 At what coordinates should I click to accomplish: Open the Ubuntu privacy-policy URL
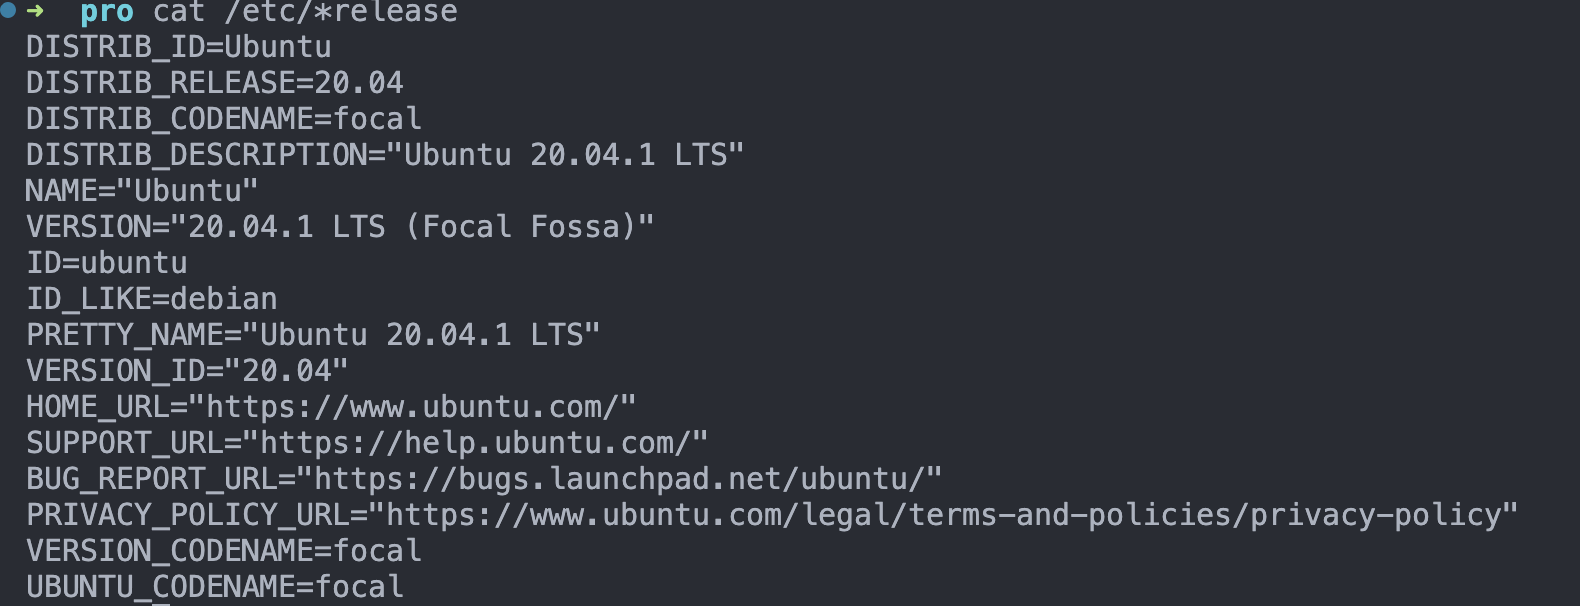[943, 515]
